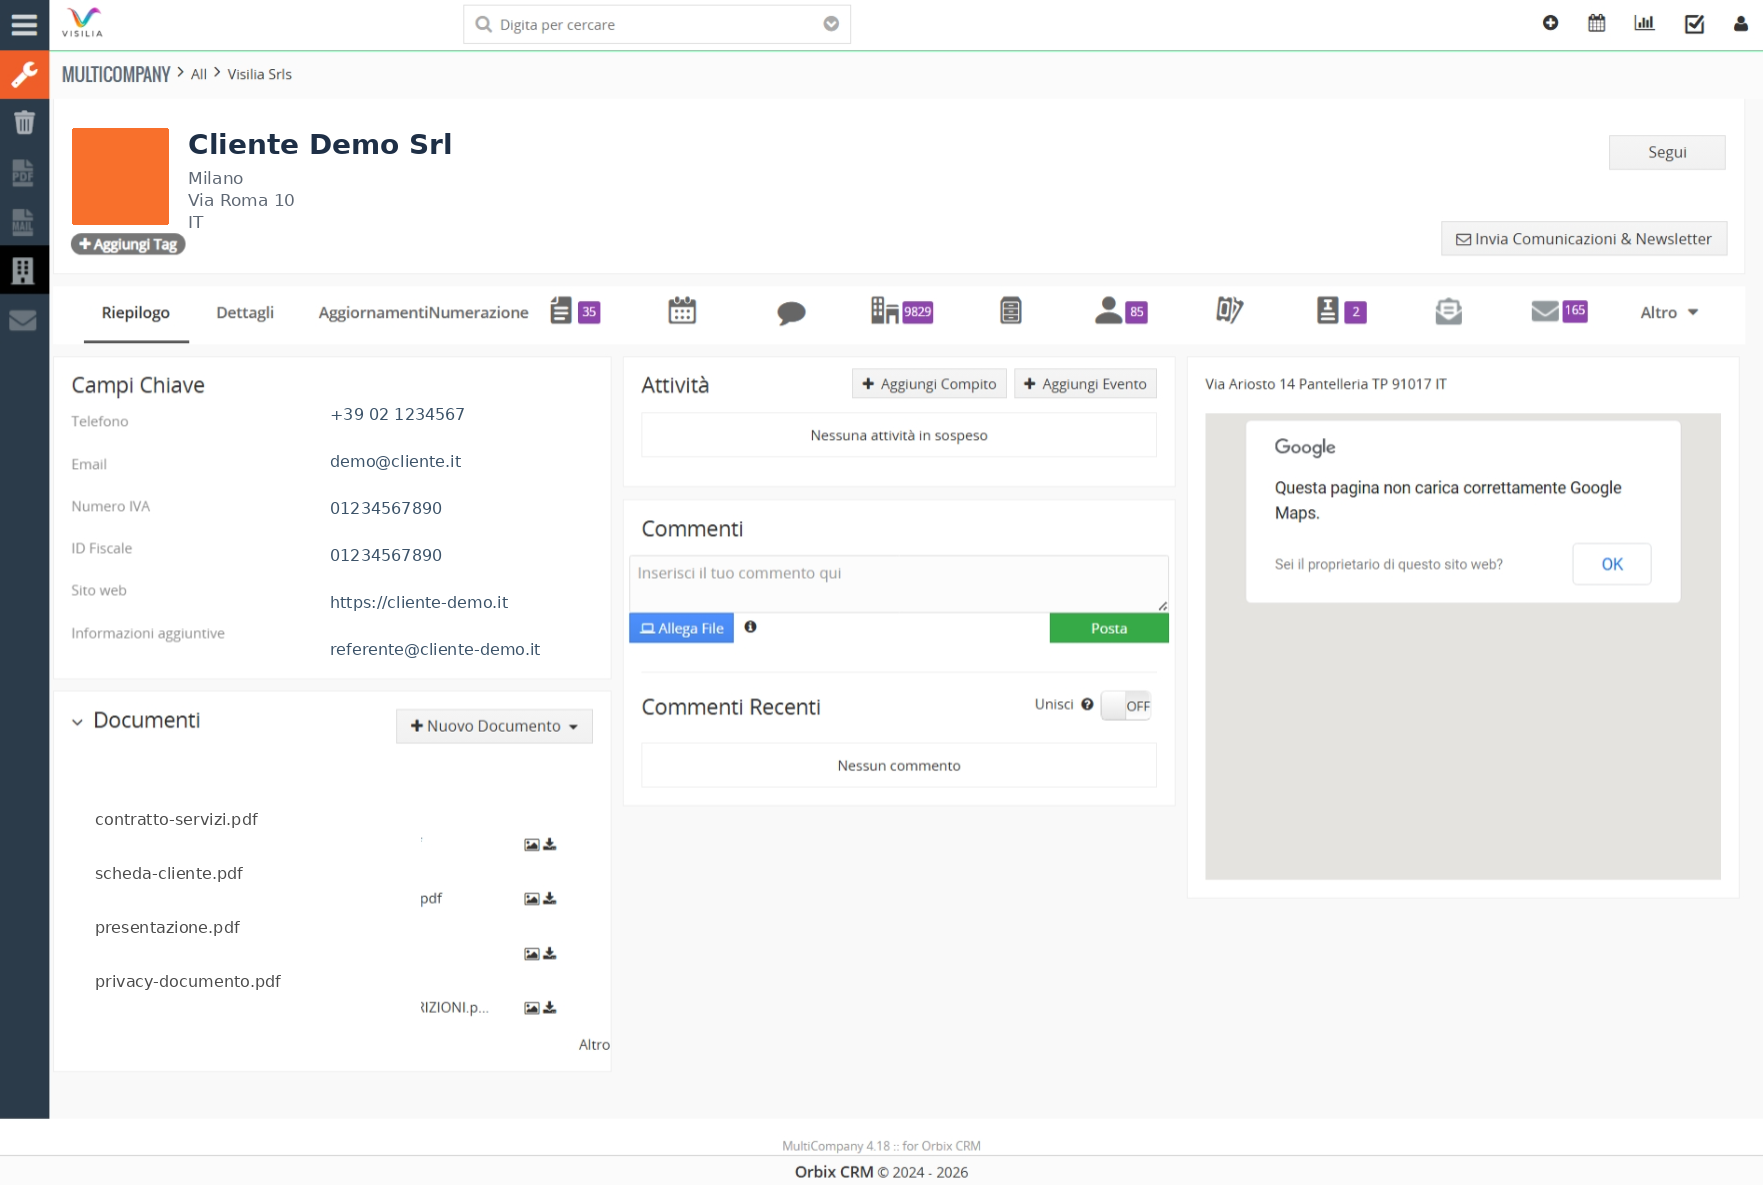The image size is (1763, 1185).
Task: Open the tab icon with badge 2
Action: (1341, 311)
